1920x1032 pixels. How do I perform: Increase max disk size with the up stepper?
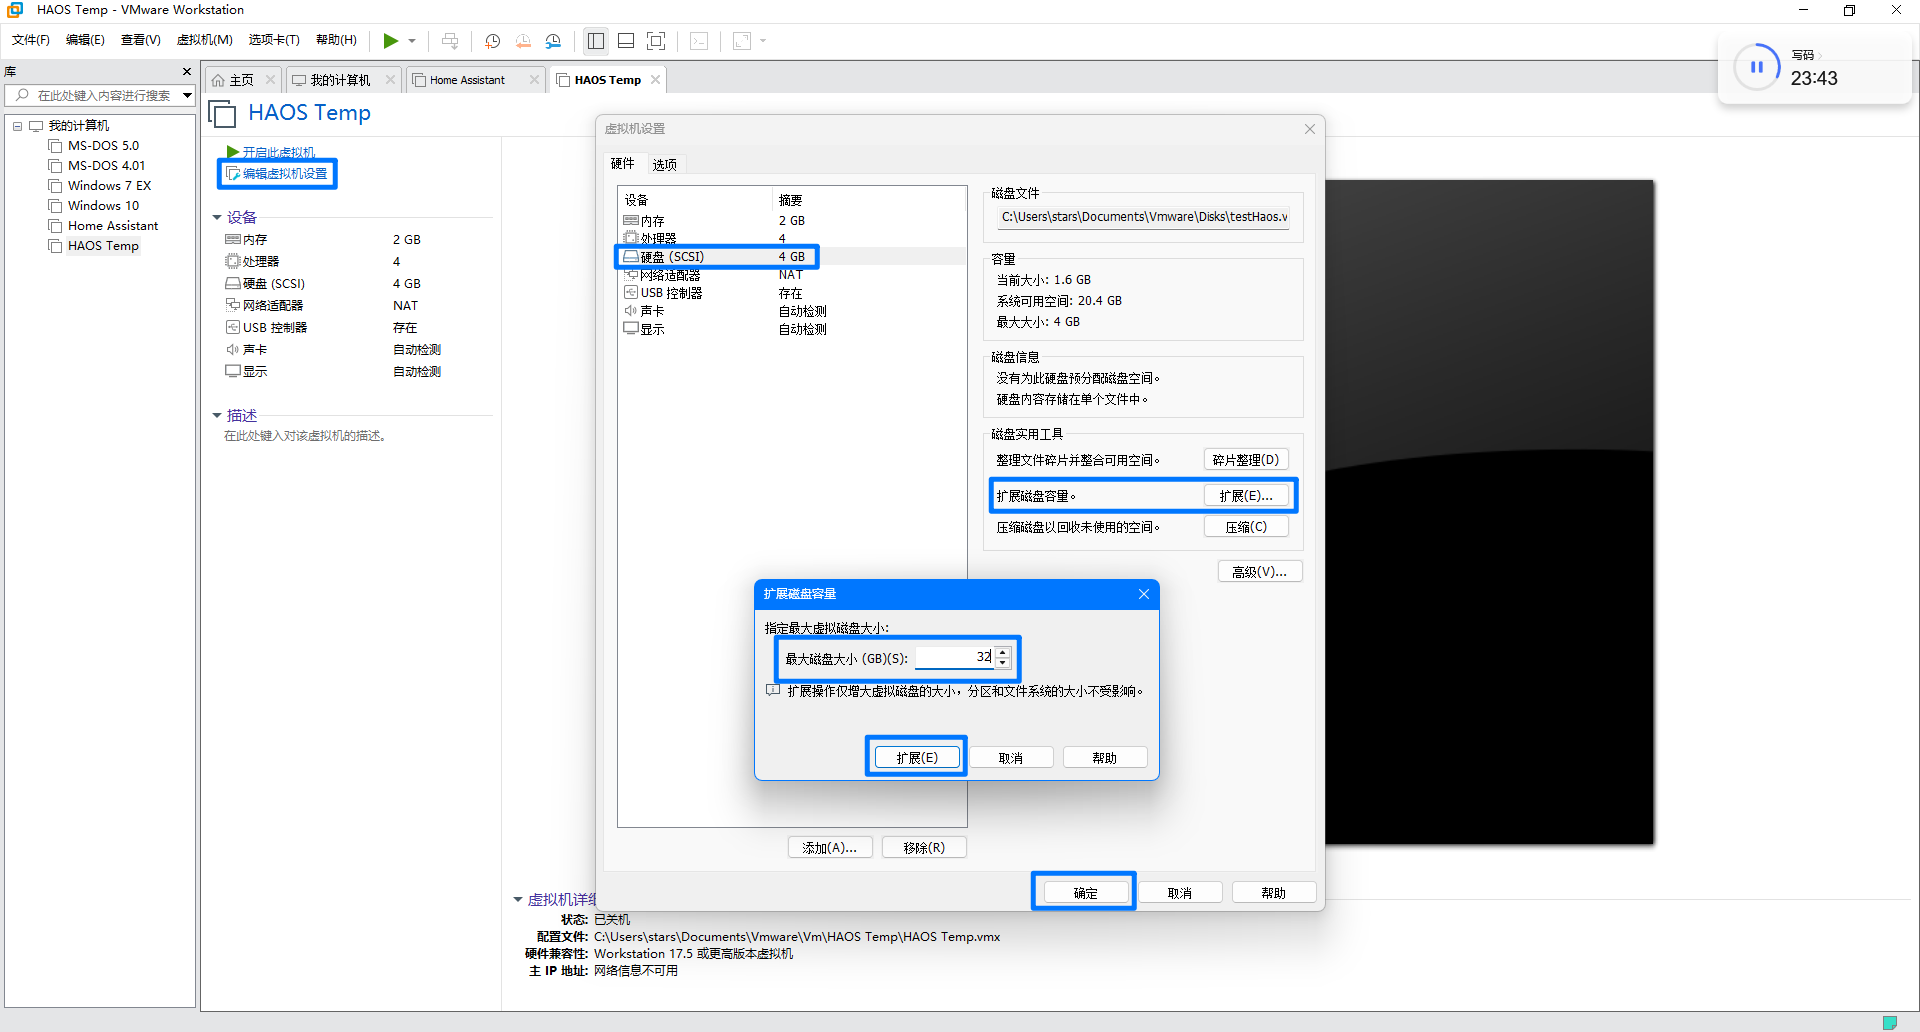click(1003, 652)
